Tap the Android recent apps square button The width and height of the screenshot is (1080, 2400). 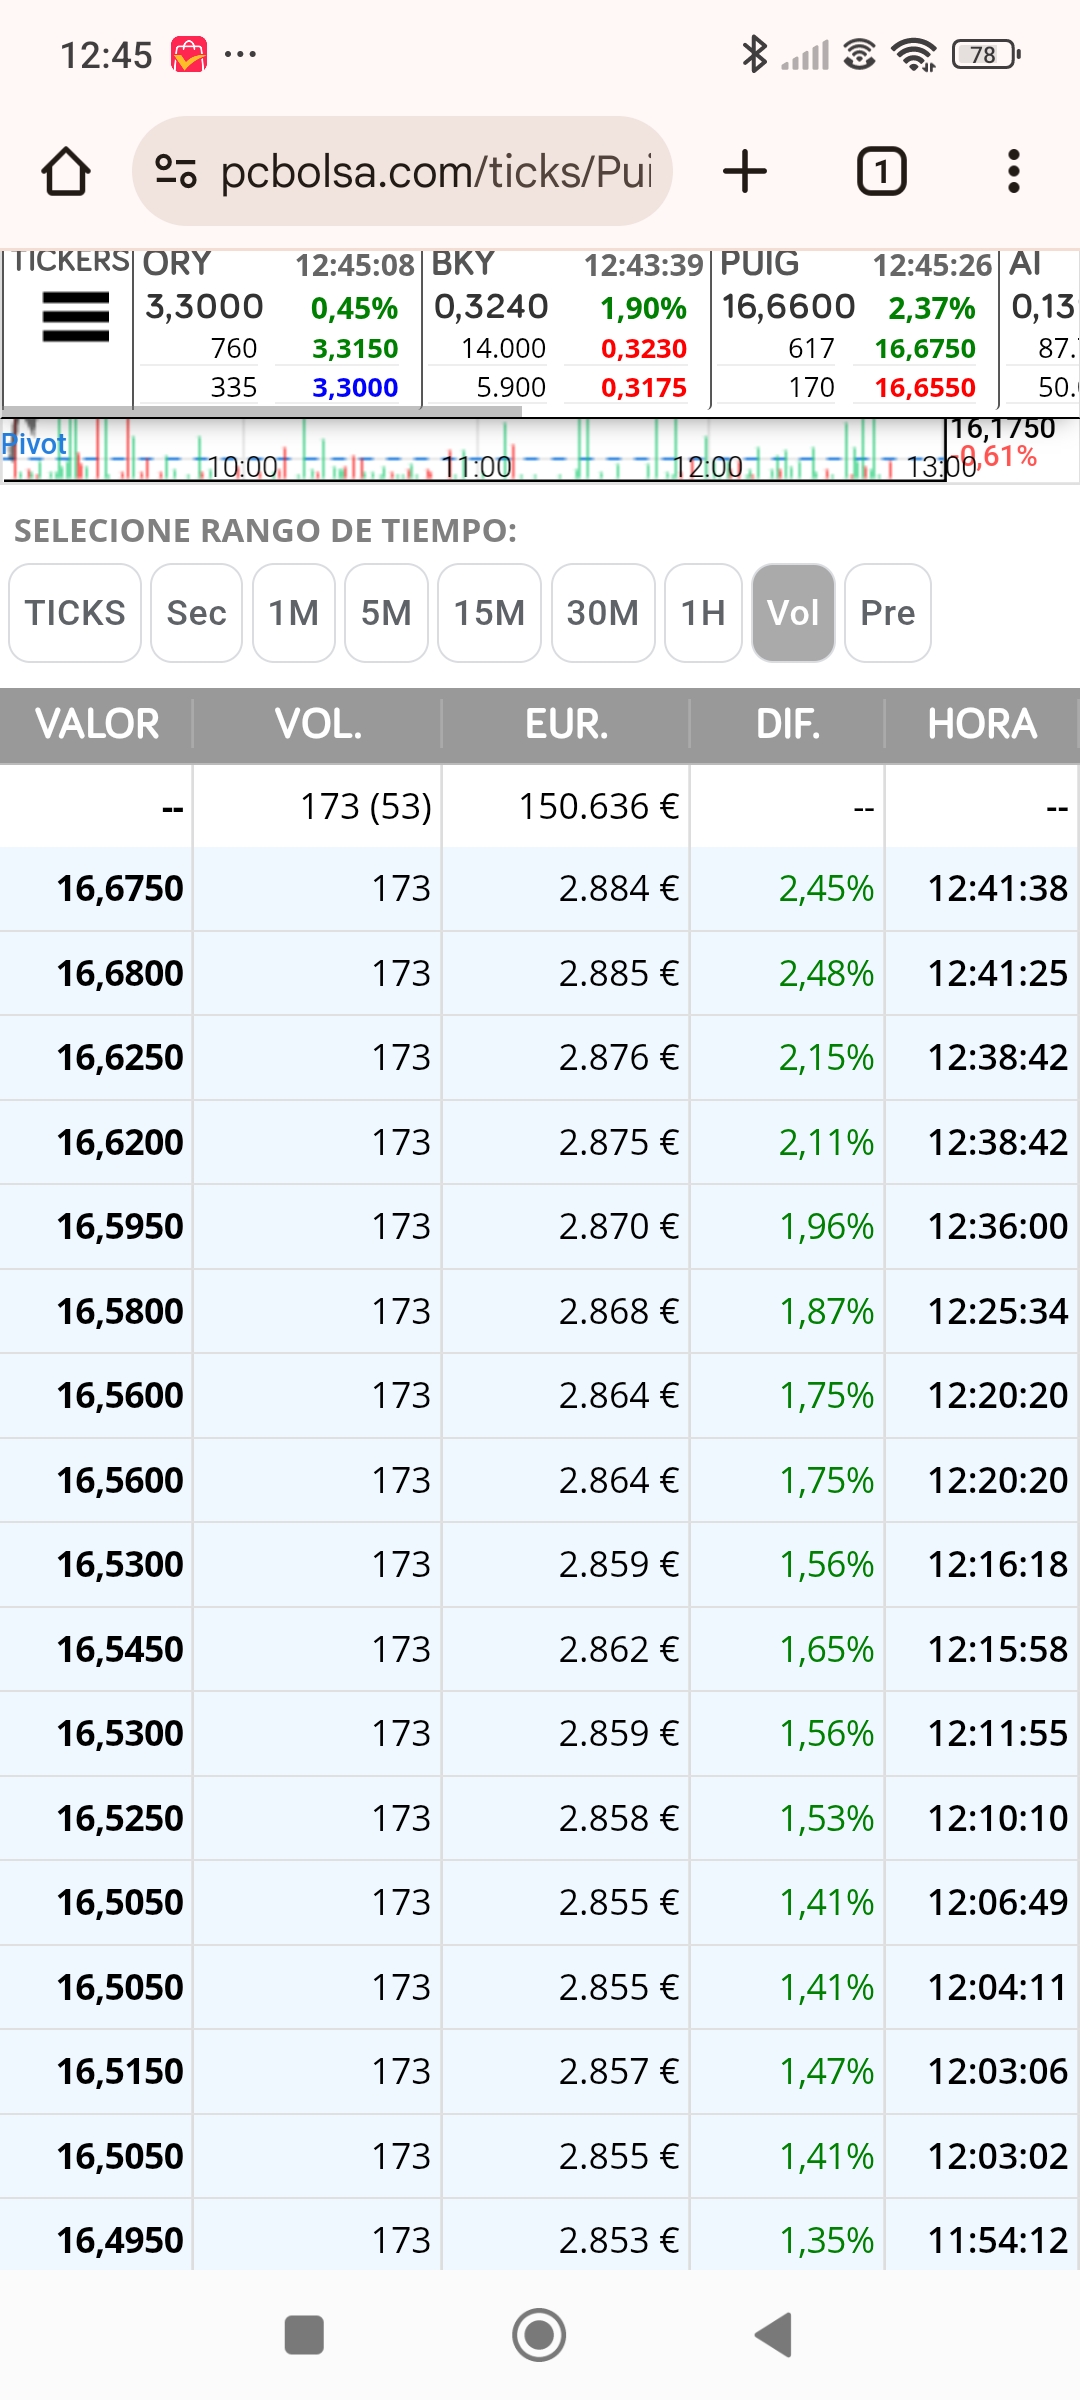304,2335
